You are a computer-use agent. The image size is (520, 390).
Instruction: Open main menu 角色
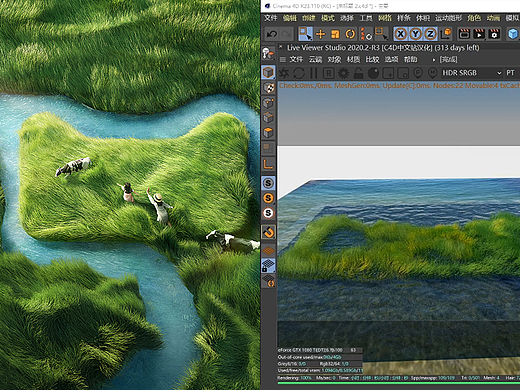[x=474, y=18]
